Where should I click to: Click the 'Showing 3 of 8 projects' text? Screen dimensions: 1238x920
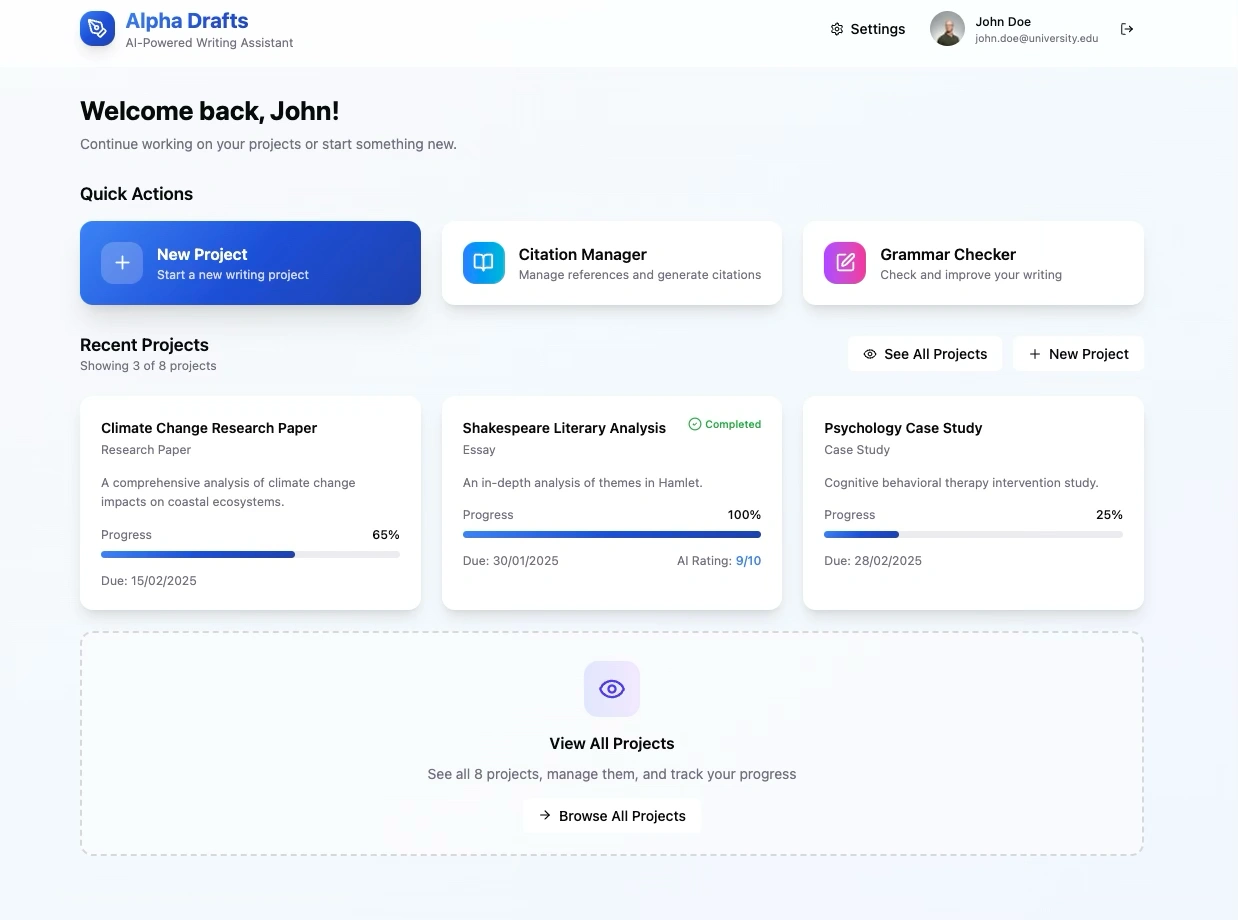point(148,366)
